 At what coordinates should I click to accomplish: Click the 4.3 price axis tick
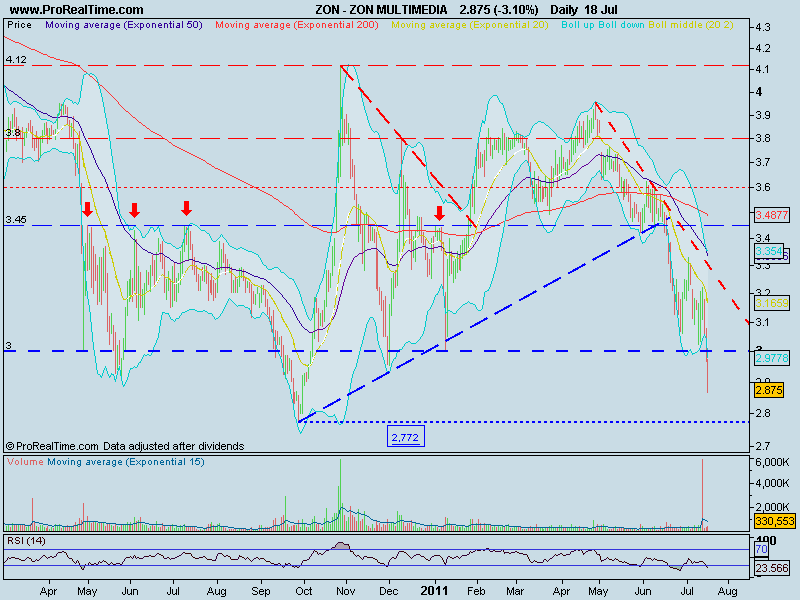763,27
